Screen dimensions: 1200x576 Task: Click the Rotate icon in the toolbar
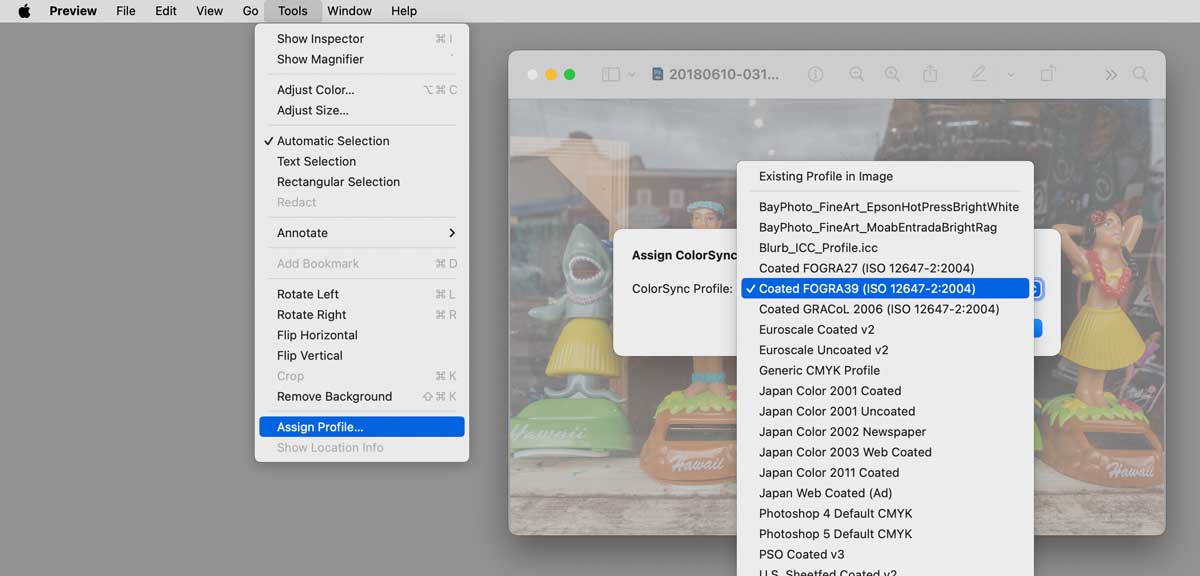pyautogui.click(x=1048, y=73)
